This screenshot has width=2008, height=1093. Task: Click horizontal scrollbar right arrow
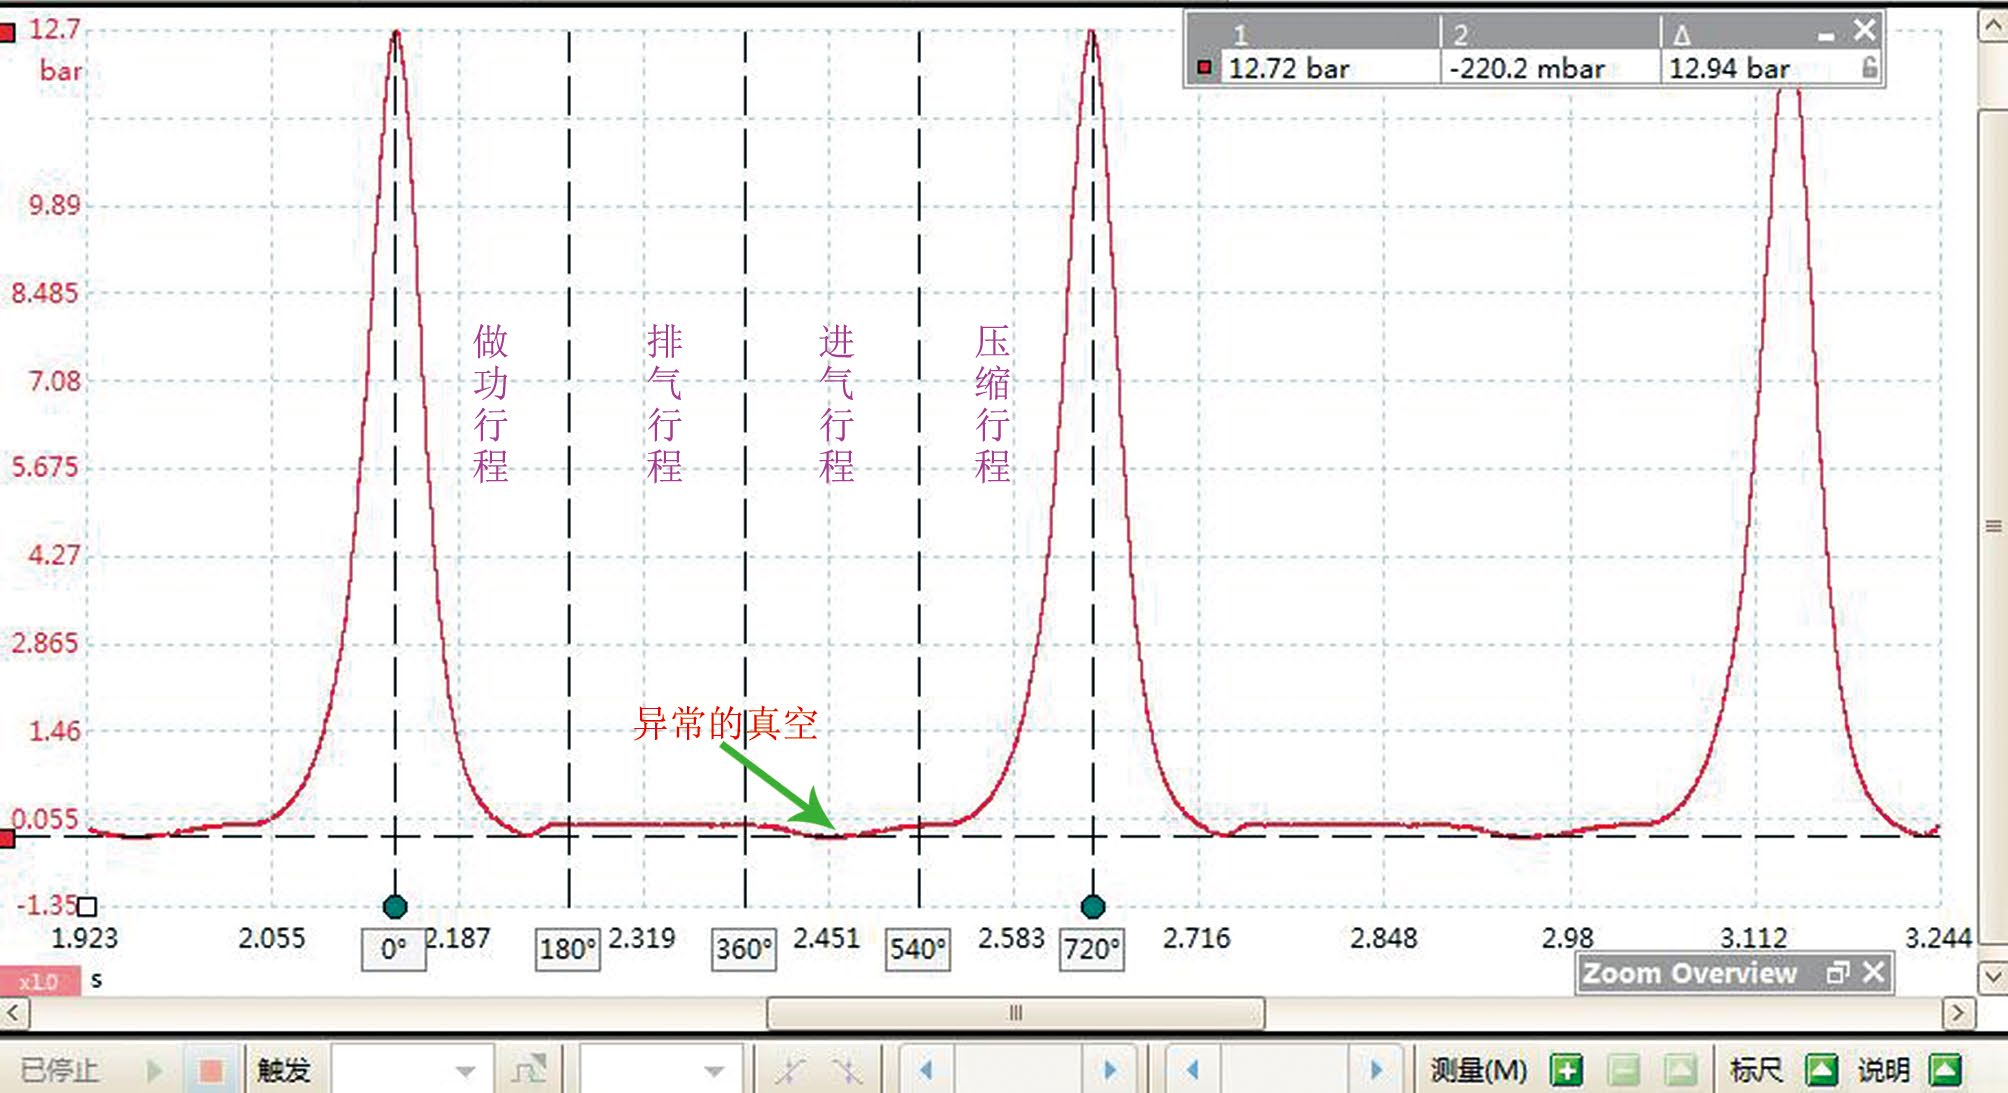point(1958,1013)
